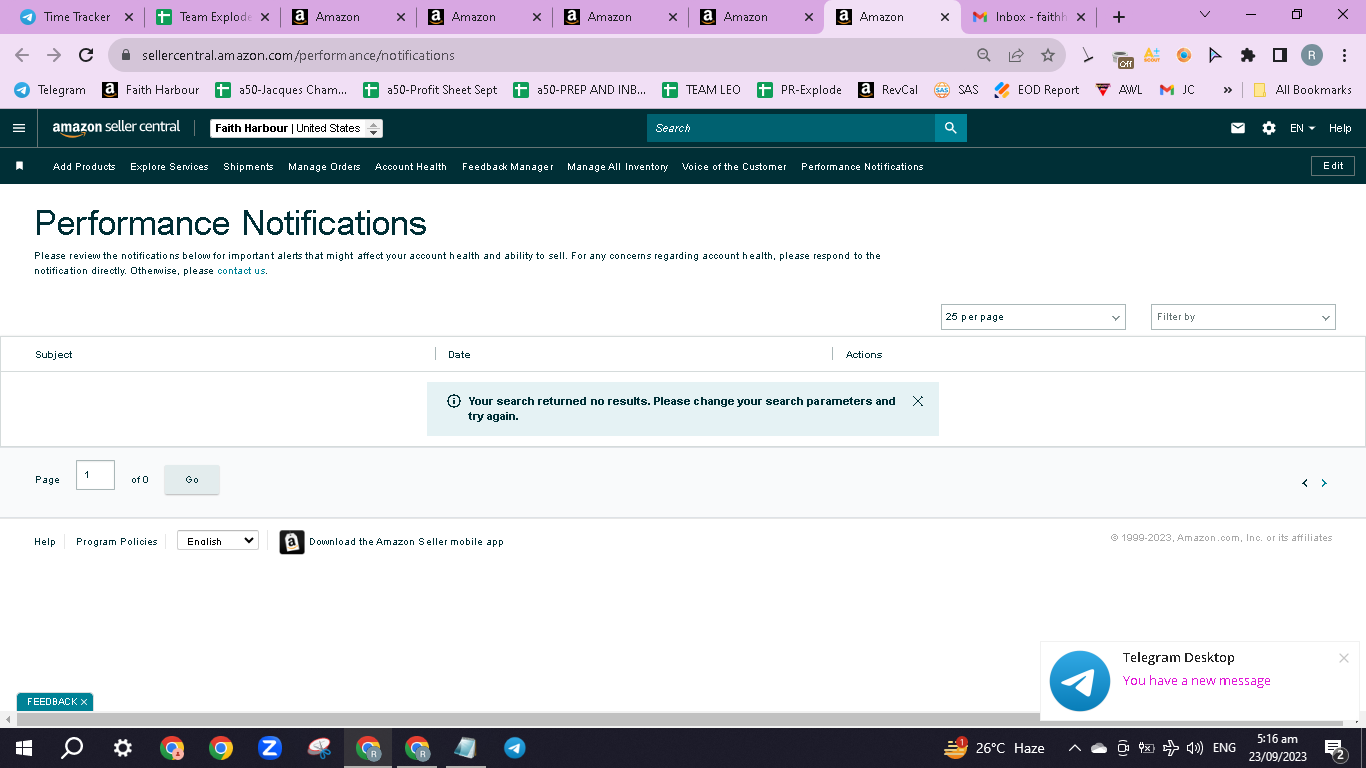This screenshot has width=1366, height=768.
Task: Open the Windows Start menu
Action: click(24, 748)
